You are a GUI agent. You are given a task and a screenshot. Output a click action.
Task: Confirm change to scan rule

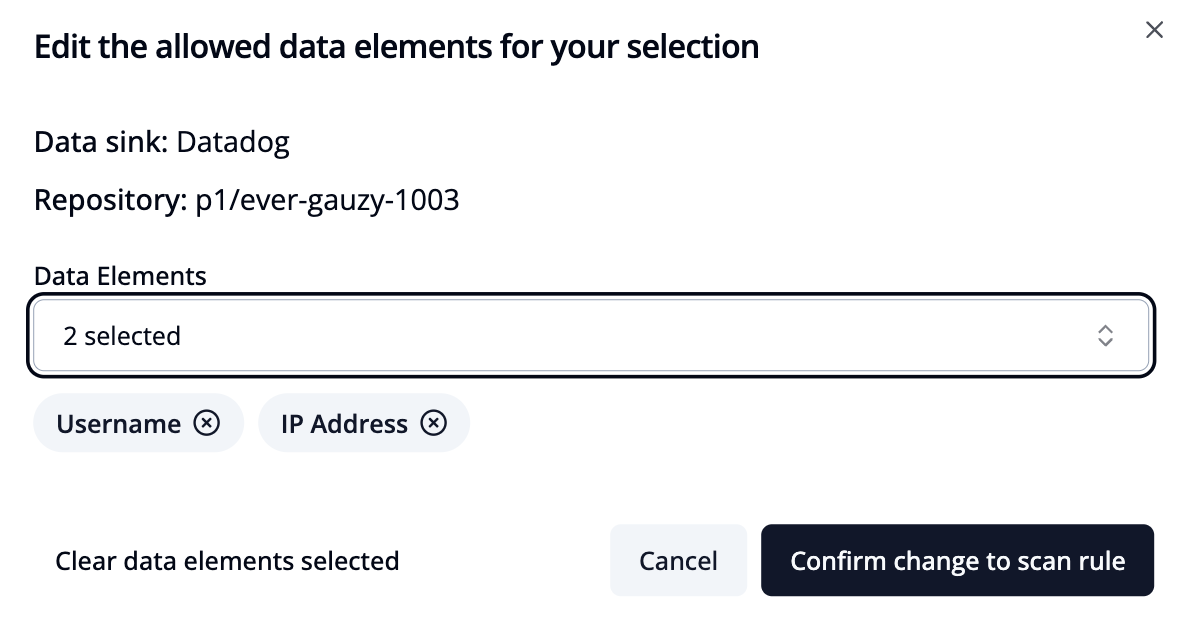tap(957, 561)
